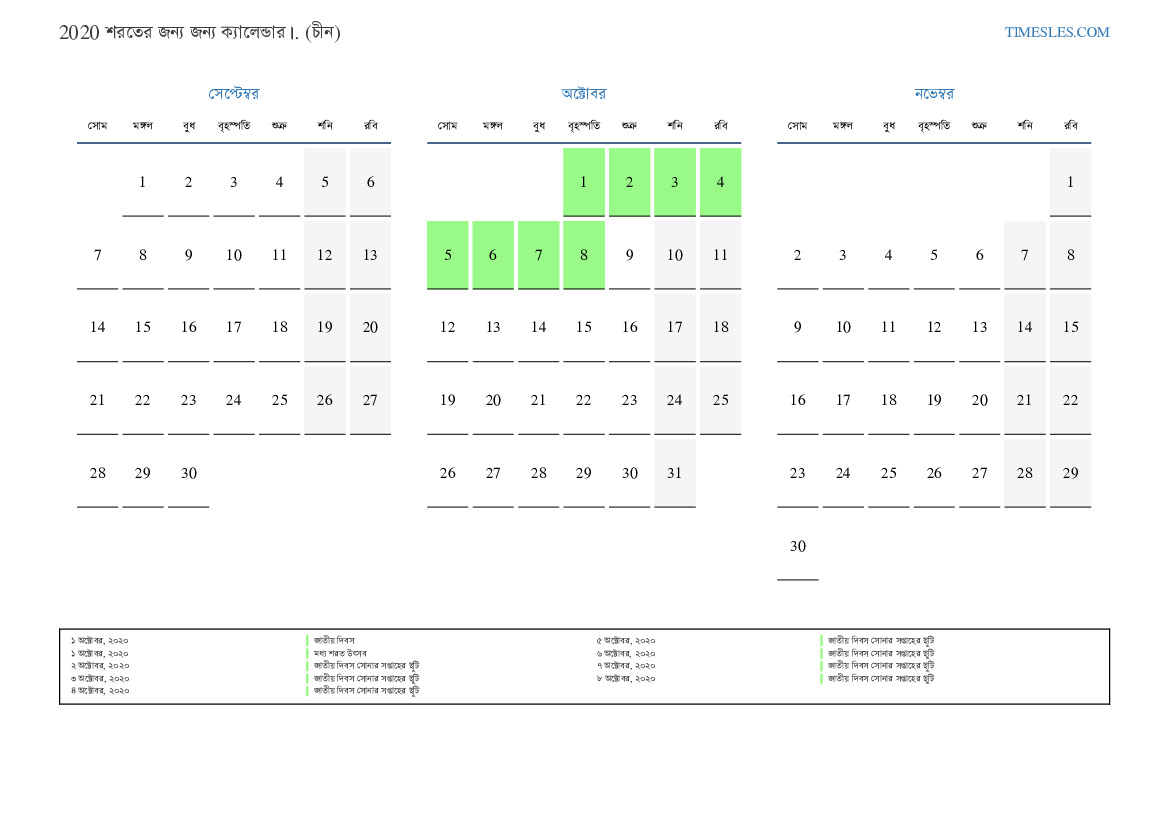Select legend date '৮ অক্টোবর, ২০২০'

click(x=626, y=678)
